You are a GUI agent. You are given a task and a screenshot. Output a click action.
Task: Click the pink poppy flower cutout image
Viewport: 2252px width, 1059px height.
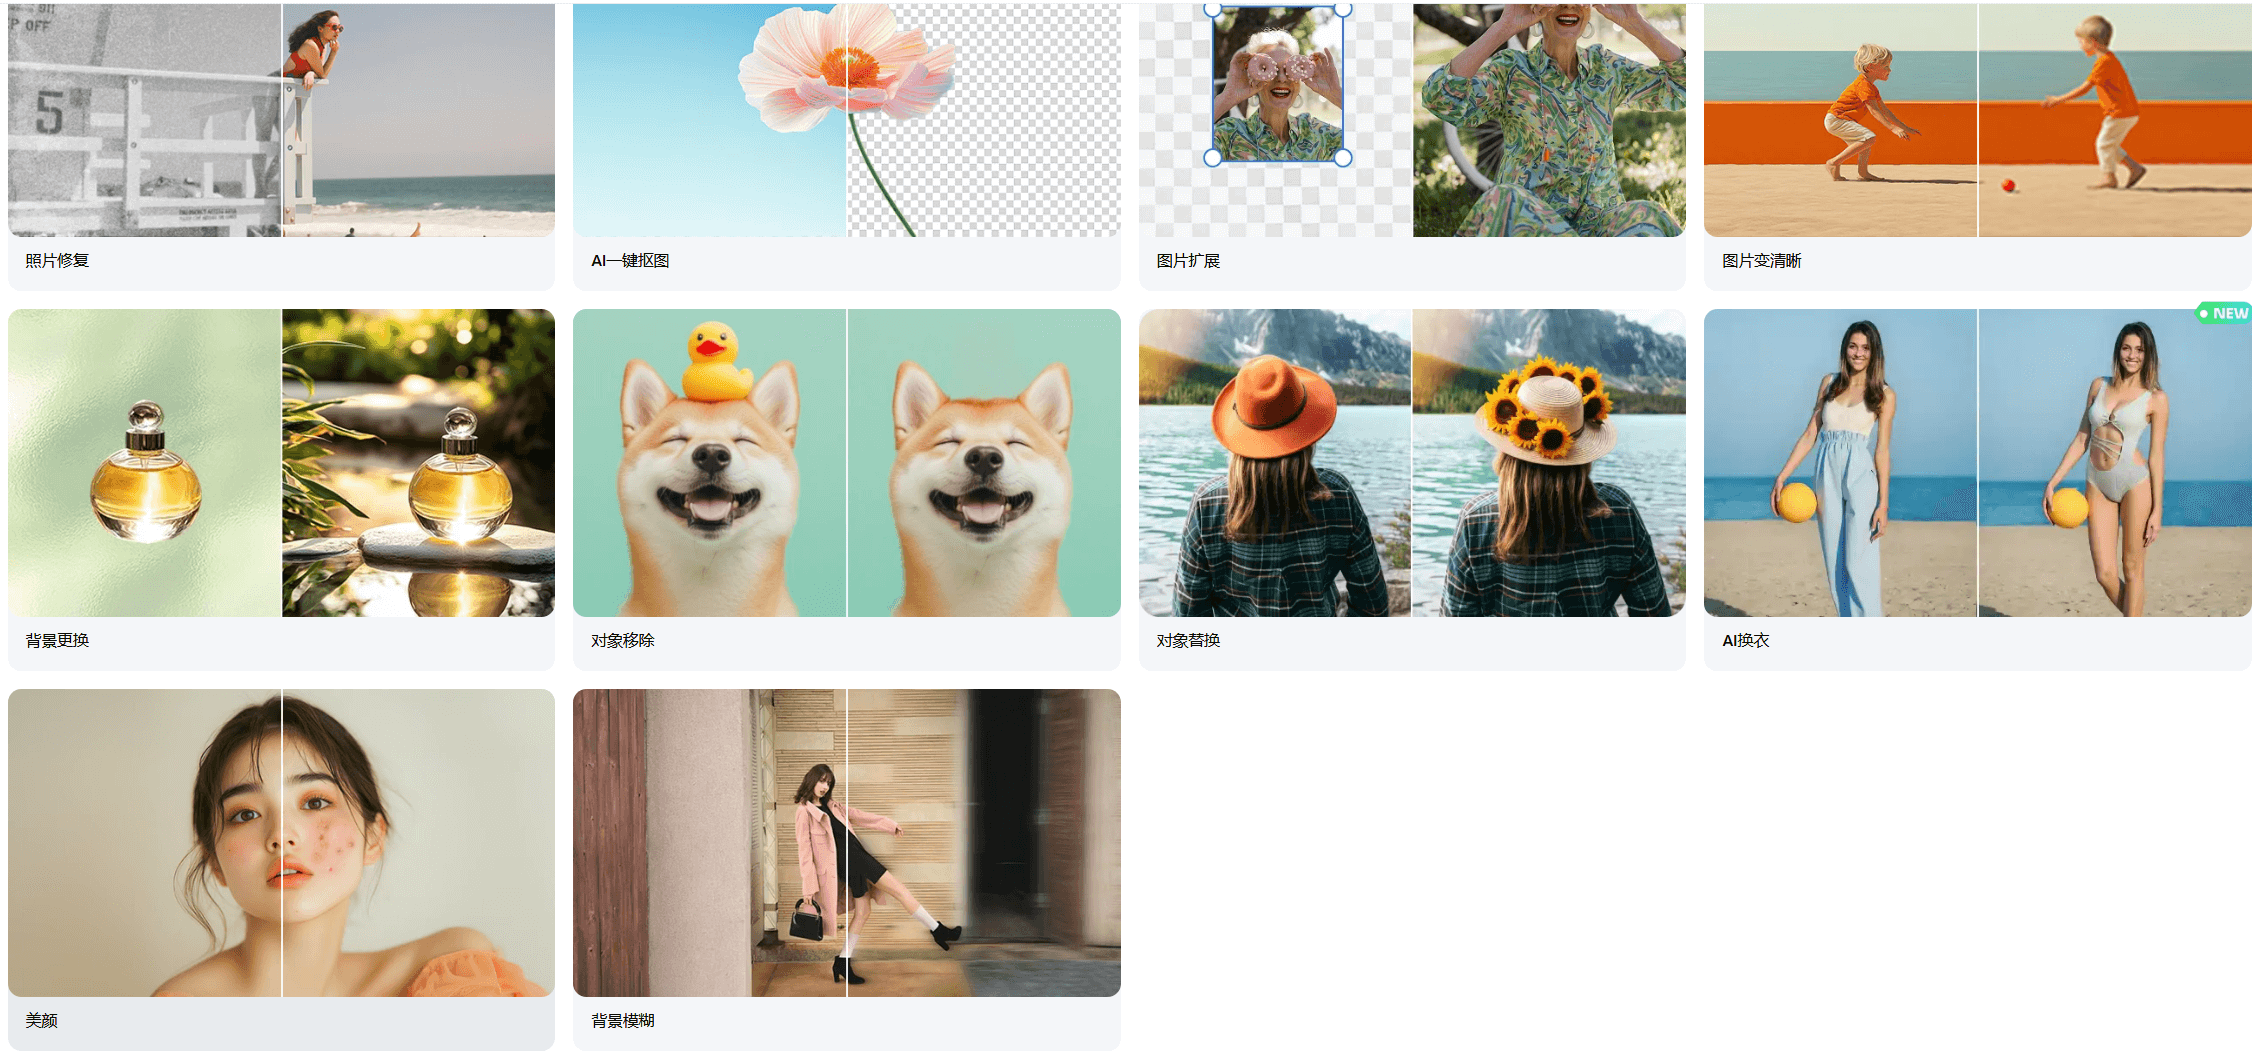click(846, 120)
